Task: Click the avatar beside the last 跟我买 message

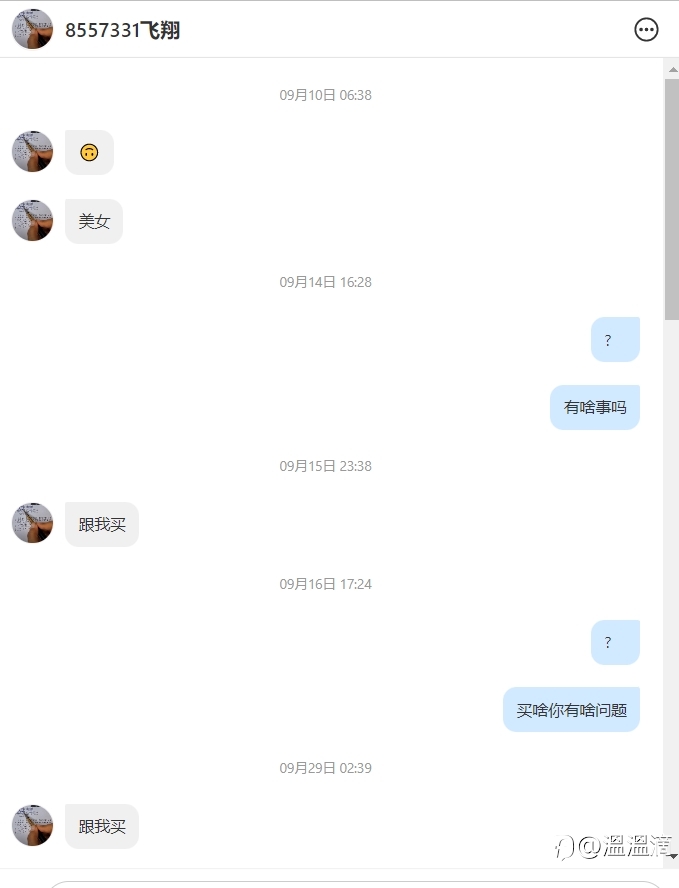Action: tap(32, 826)
